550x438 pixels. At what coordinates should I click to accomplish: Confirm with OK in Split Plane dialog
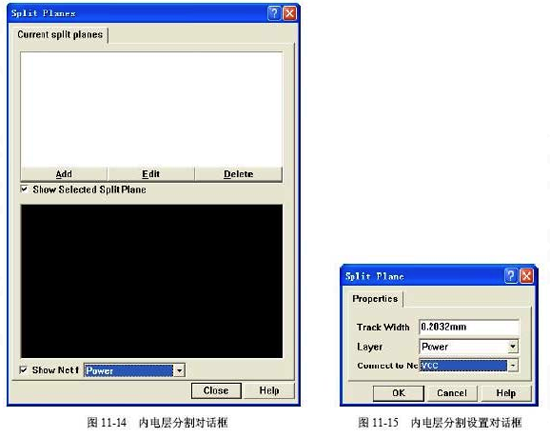click(398, 393)
